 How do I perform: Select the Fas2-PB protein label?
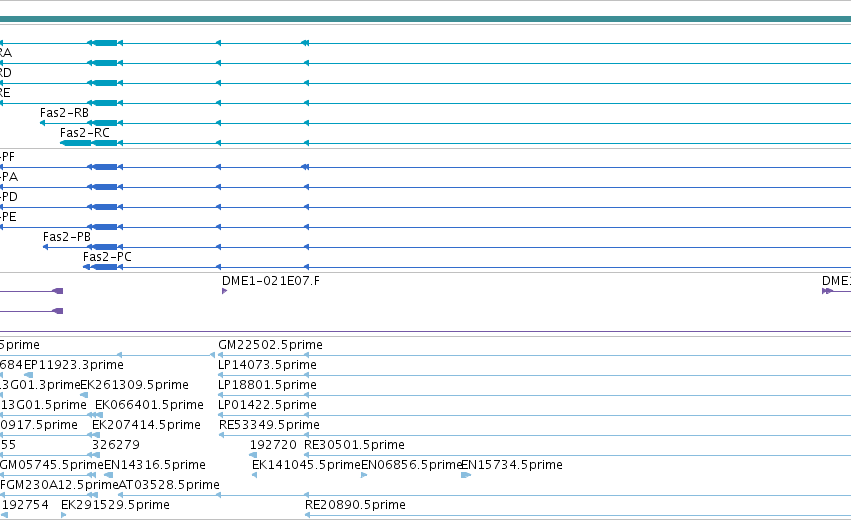coord(67,237)
